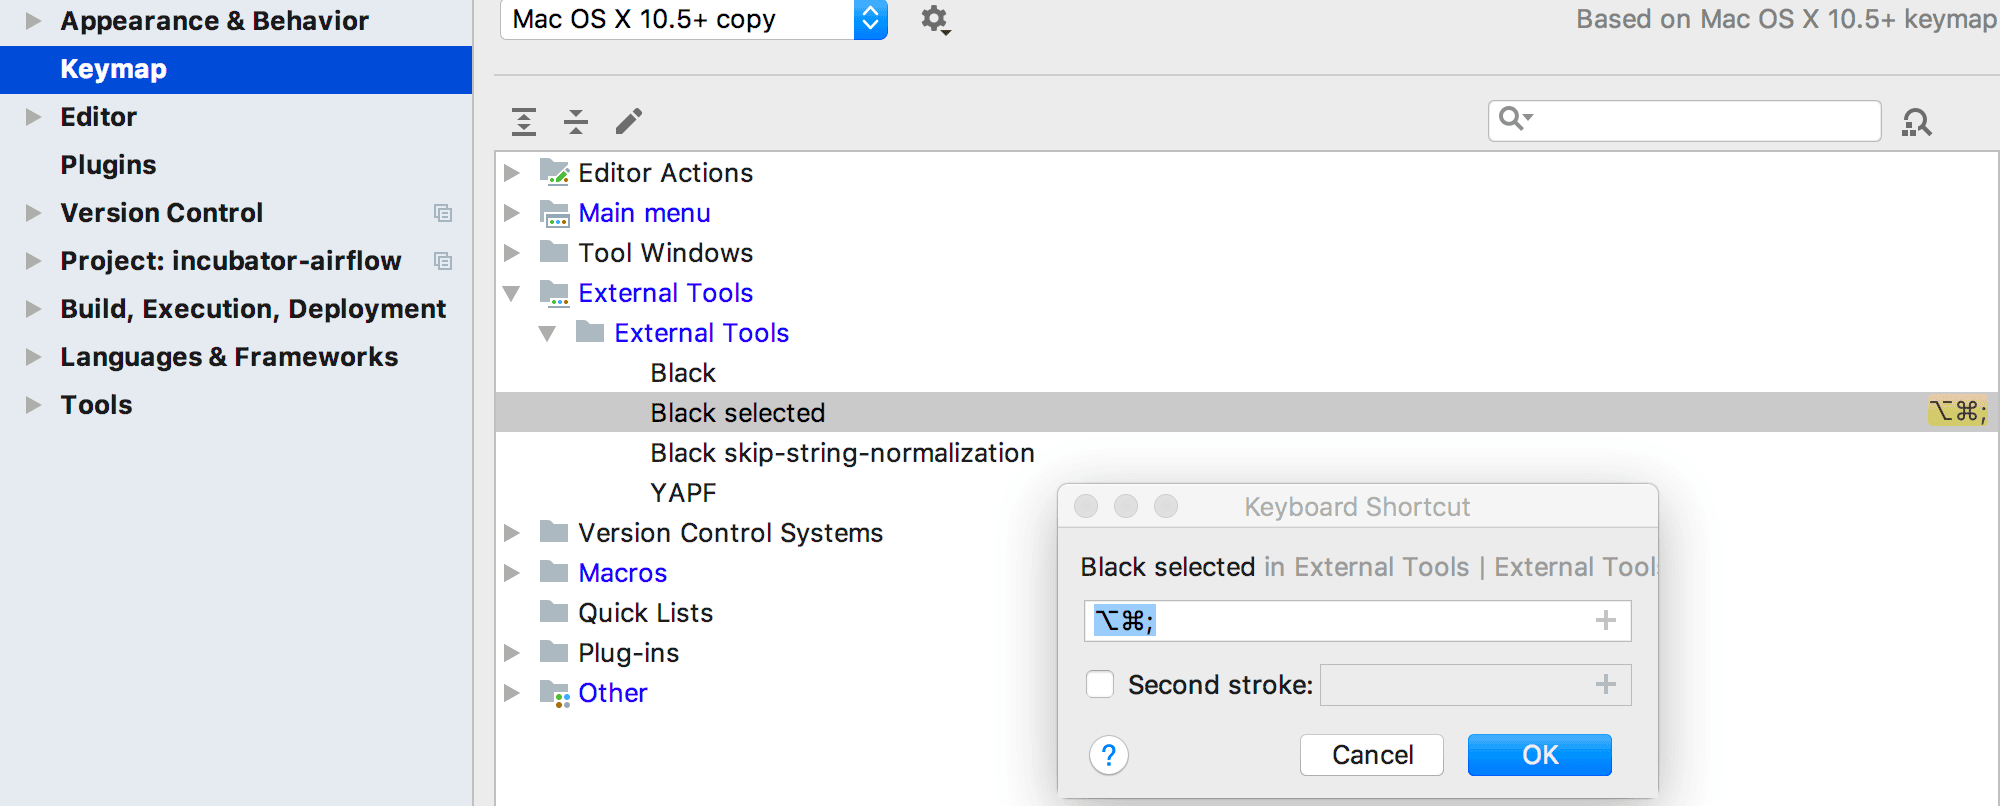Open the keymap gear settings menu
2000x806 pixels.
(935, 19)
